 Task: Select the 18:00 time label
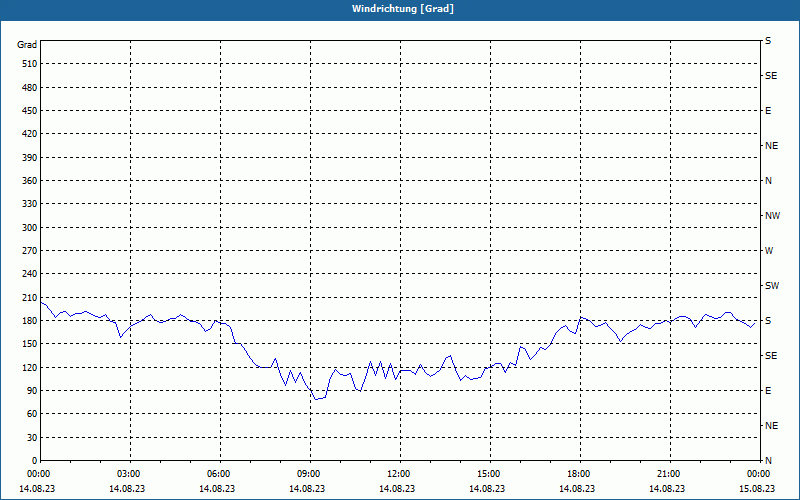click(x=577, y=474)
